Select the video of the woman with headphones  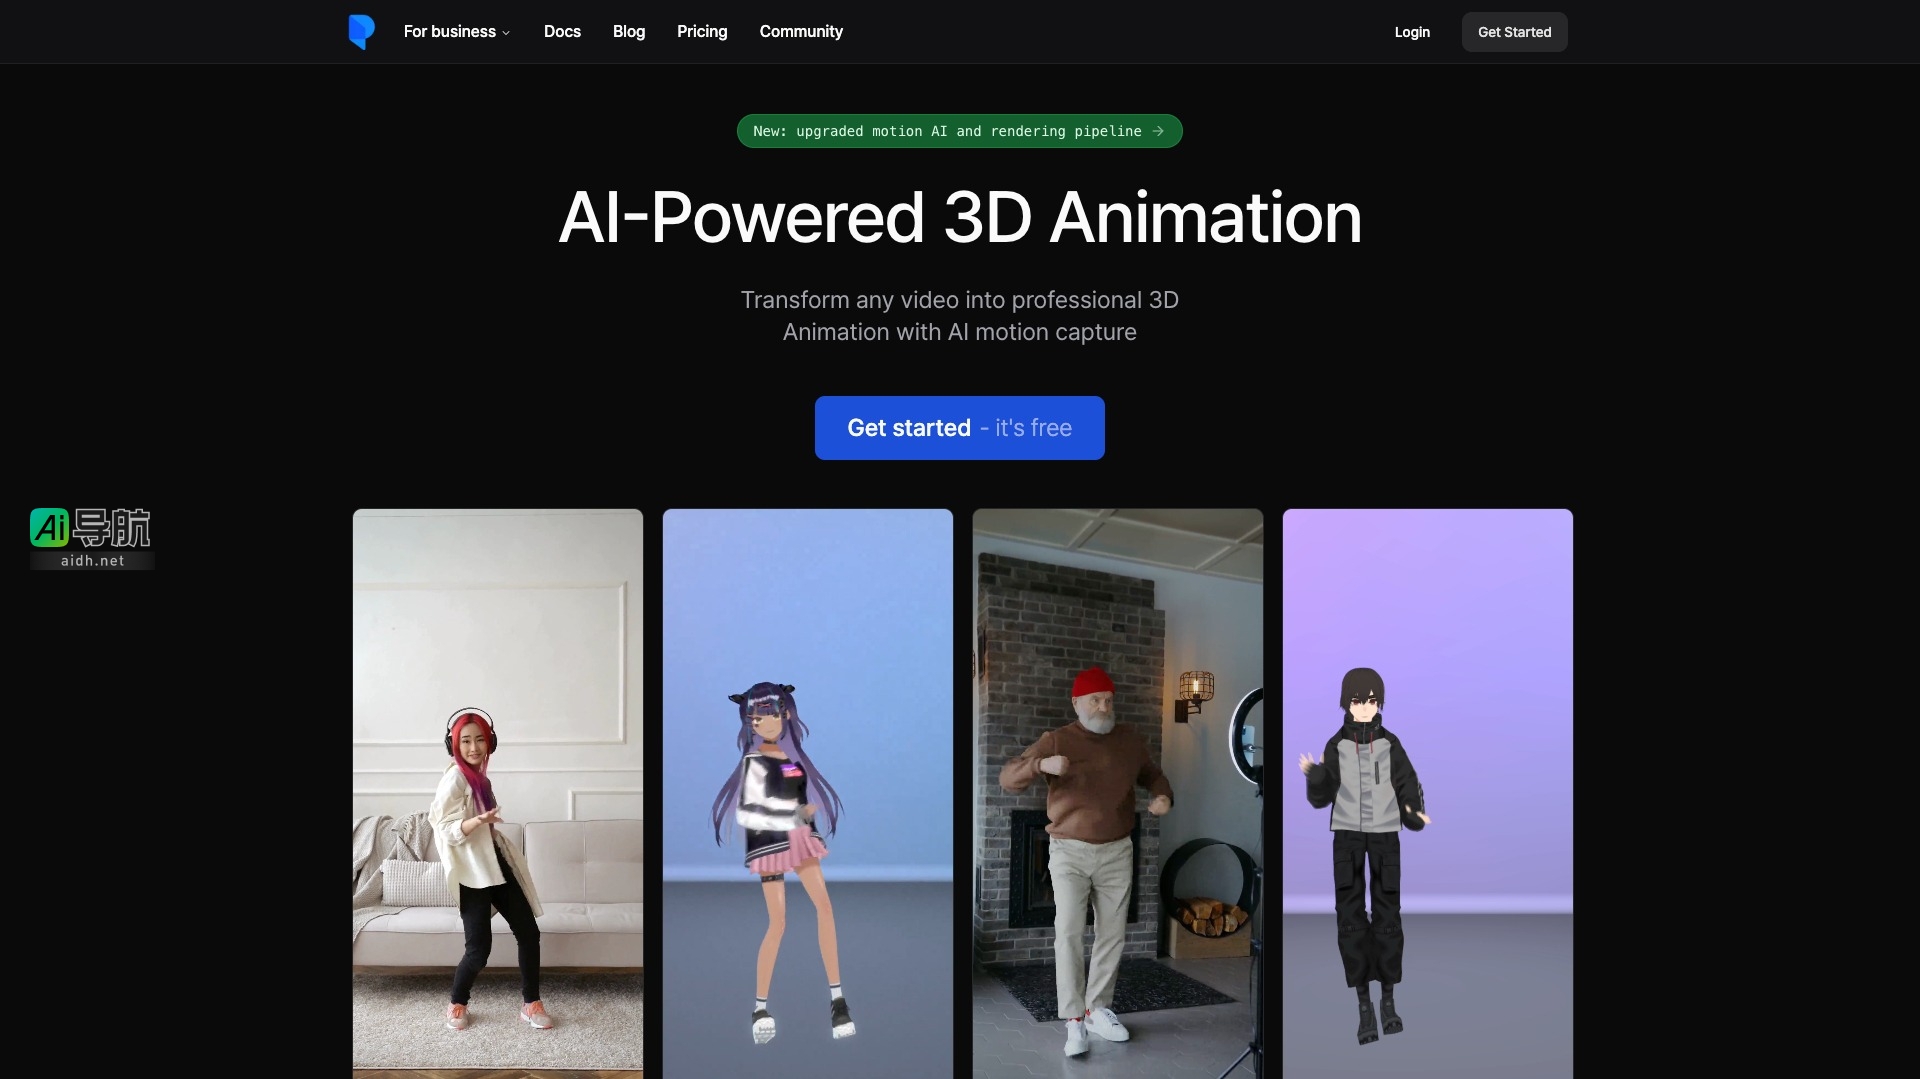pos(497,792)
